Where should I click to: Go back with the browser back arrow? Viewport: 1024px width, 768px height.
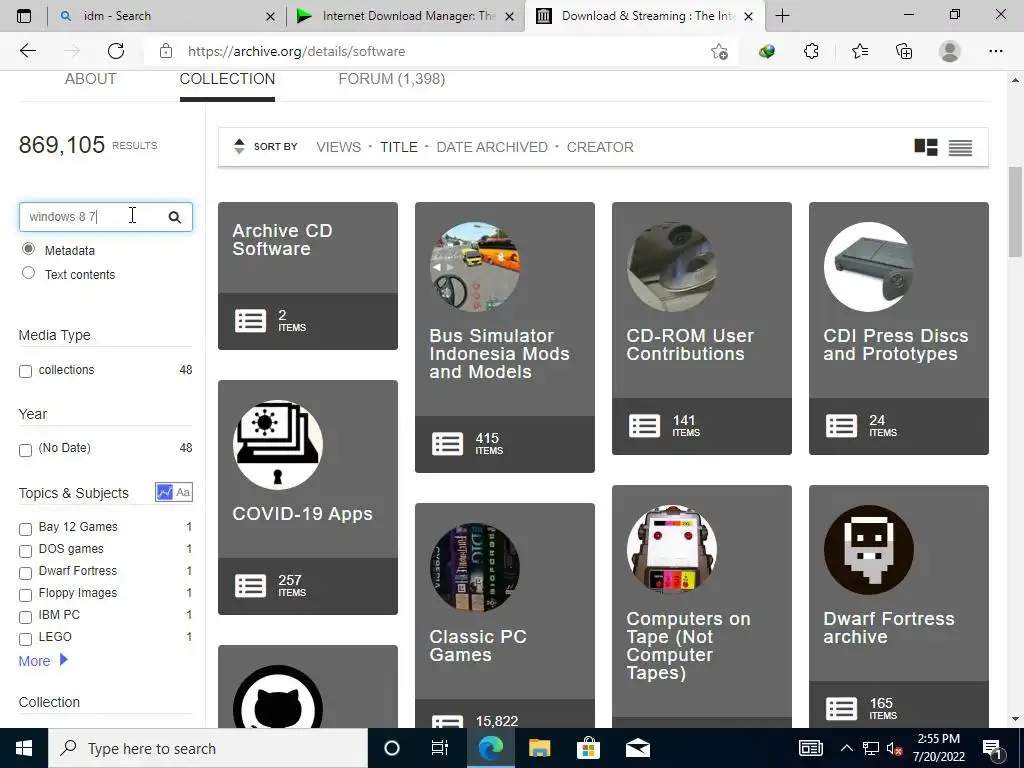click(x=27, y=51)
